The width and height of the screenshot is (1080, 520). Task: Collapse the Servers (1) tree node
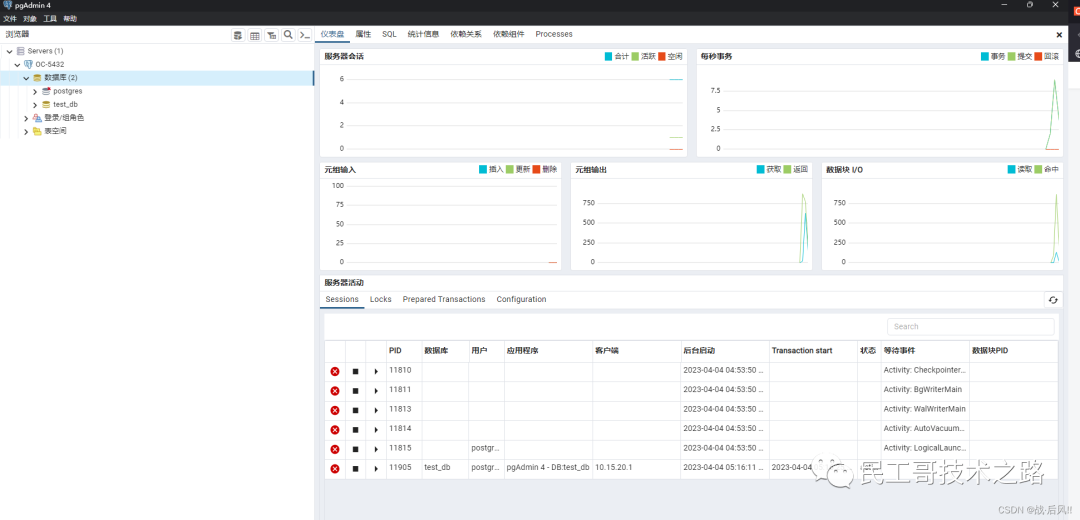[10, 51]
